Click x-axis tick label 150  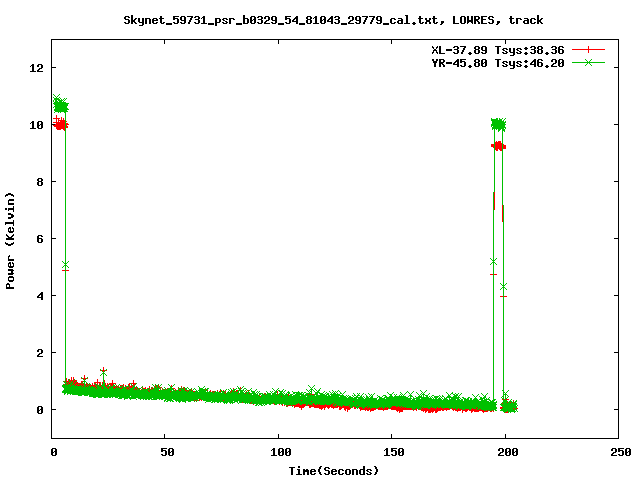[x=394, y=452]
